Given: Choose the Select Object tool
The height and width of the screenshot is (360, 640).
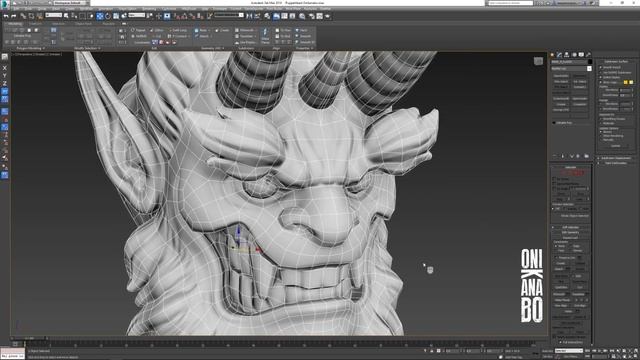Looking at the screenshot, I should [x=66, y=16].
